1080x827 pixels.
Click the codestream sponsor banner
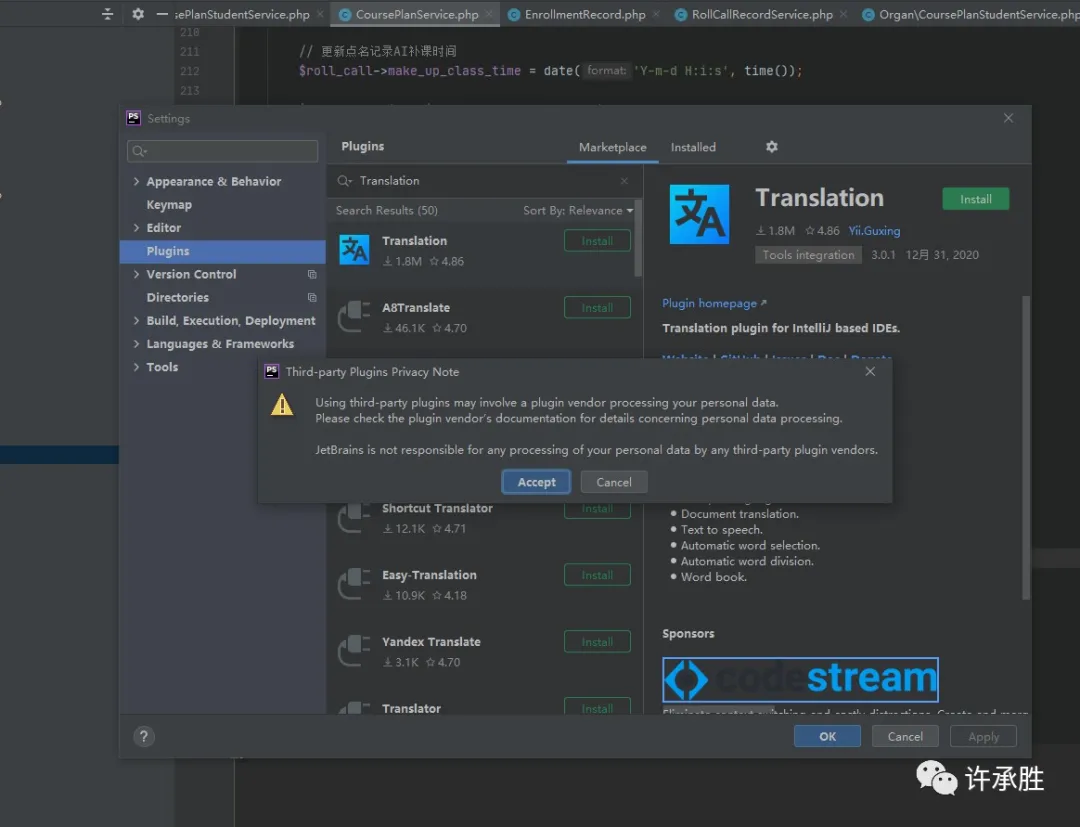click(x=800, y=680)
